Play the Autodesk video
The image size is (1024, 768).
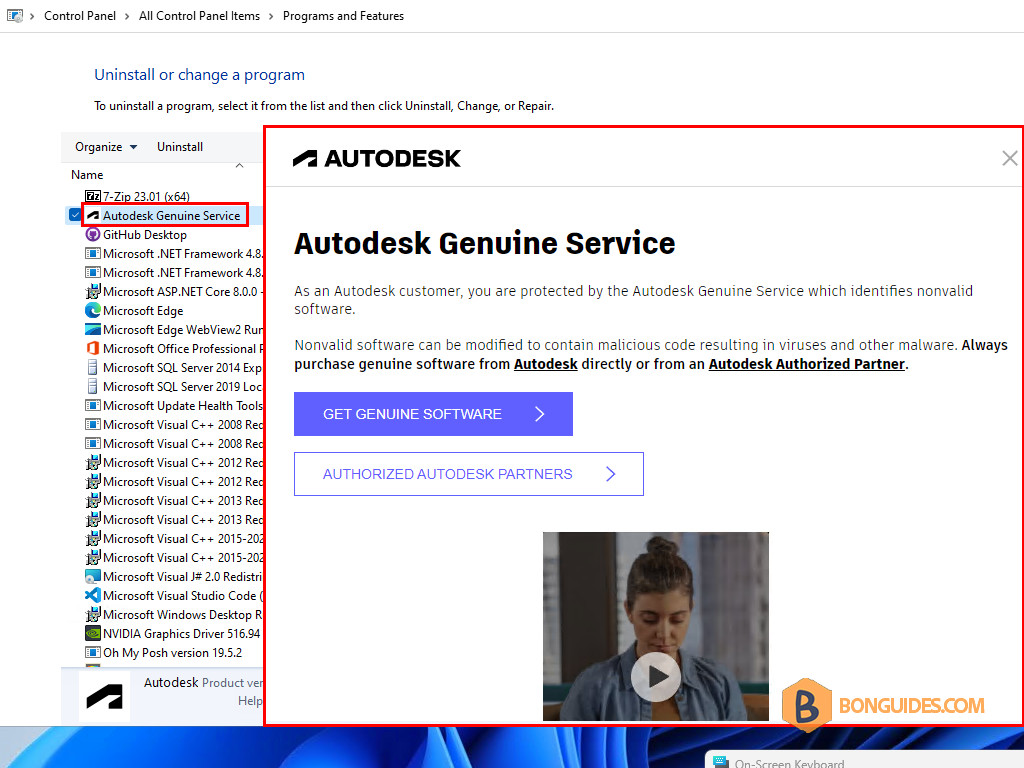tap(656, 677)
